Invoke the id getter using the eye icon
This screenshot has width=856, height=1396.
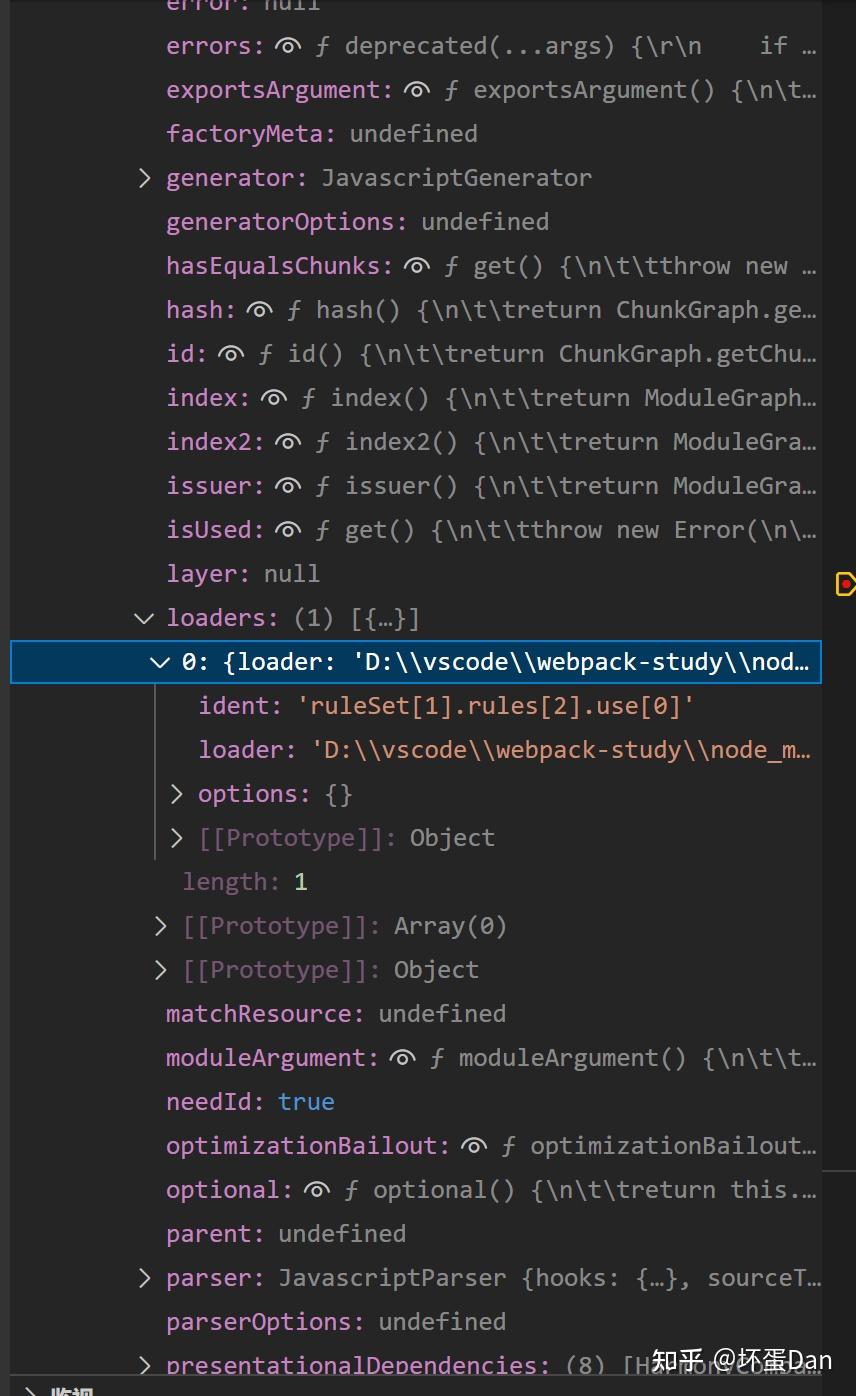click(231, 354)
